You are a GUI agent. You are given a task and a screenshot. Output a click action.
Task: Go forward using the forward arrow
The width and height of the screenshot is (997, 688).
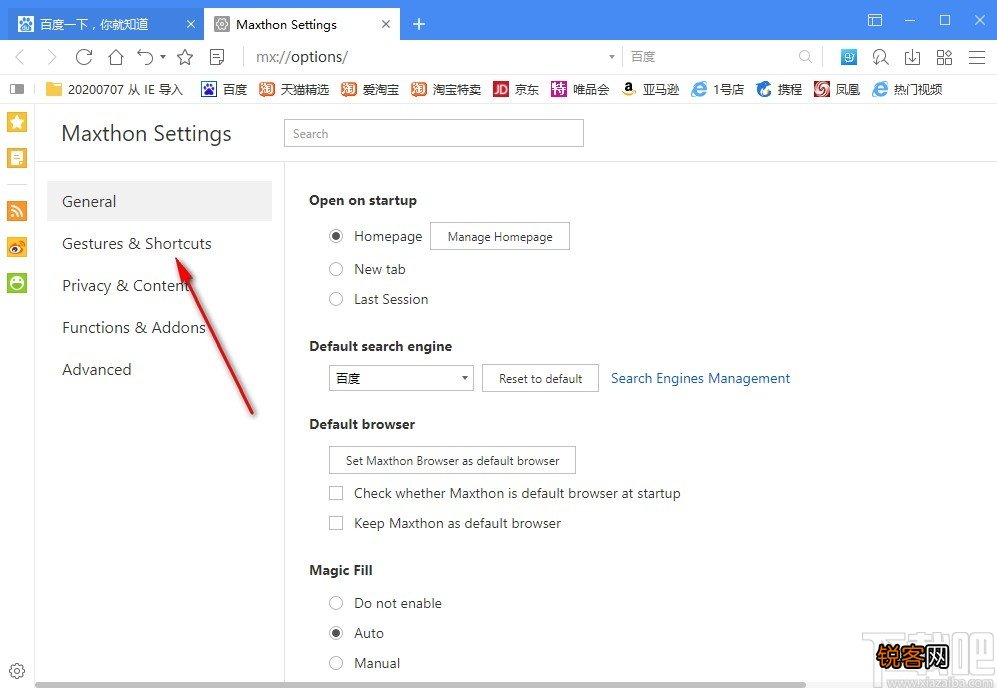(52, 57)
